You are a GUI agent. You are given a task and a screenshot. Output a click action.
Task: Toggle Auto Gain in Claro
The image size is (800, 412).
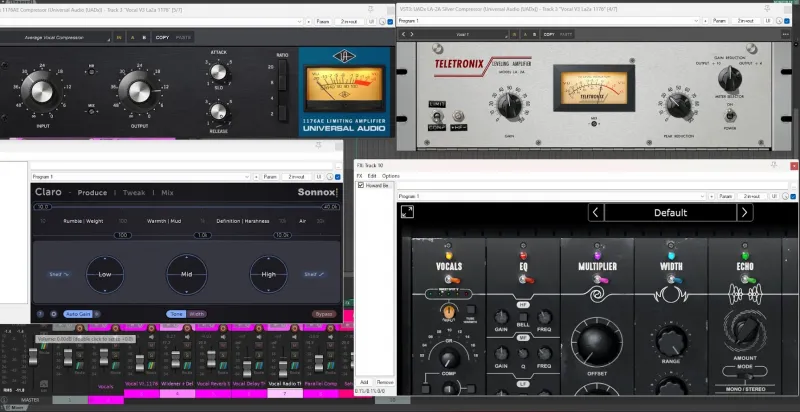[78, 314]
